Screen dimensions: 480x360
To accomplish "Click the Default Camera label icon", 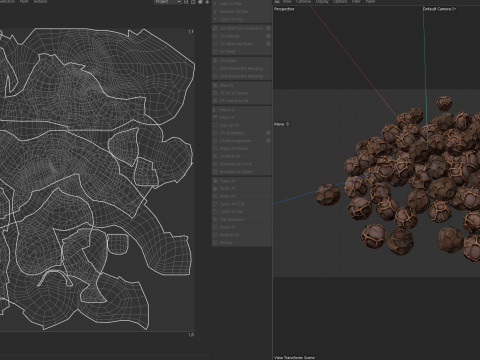I will 454,9.
